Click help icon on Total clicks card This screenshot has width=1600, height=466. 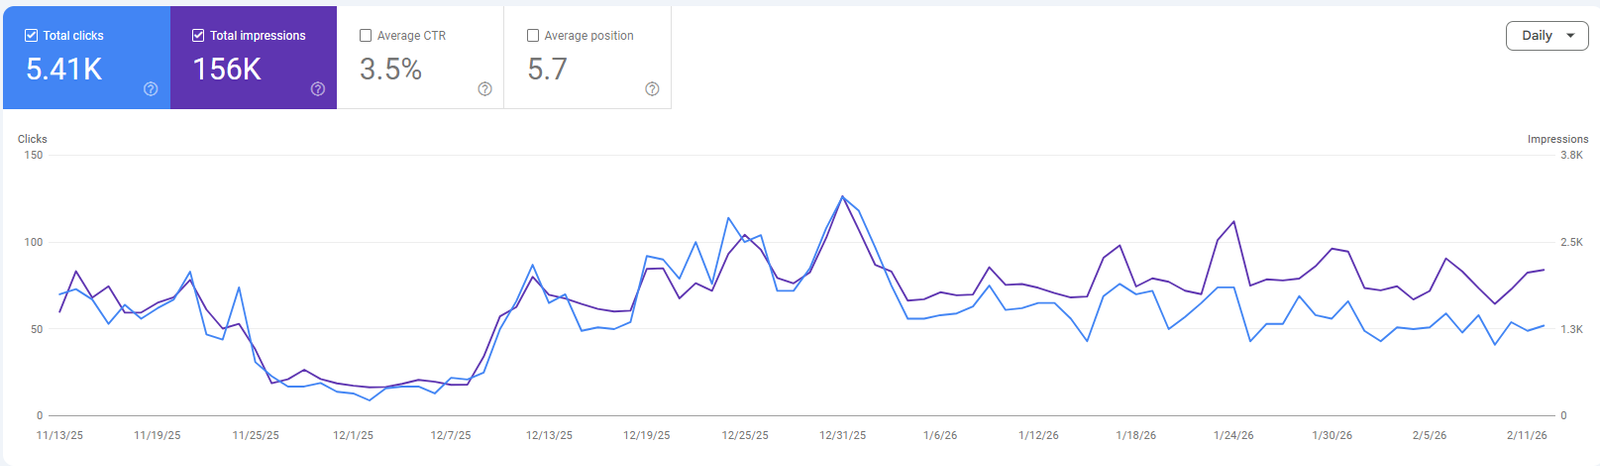[x=150, y=89]
